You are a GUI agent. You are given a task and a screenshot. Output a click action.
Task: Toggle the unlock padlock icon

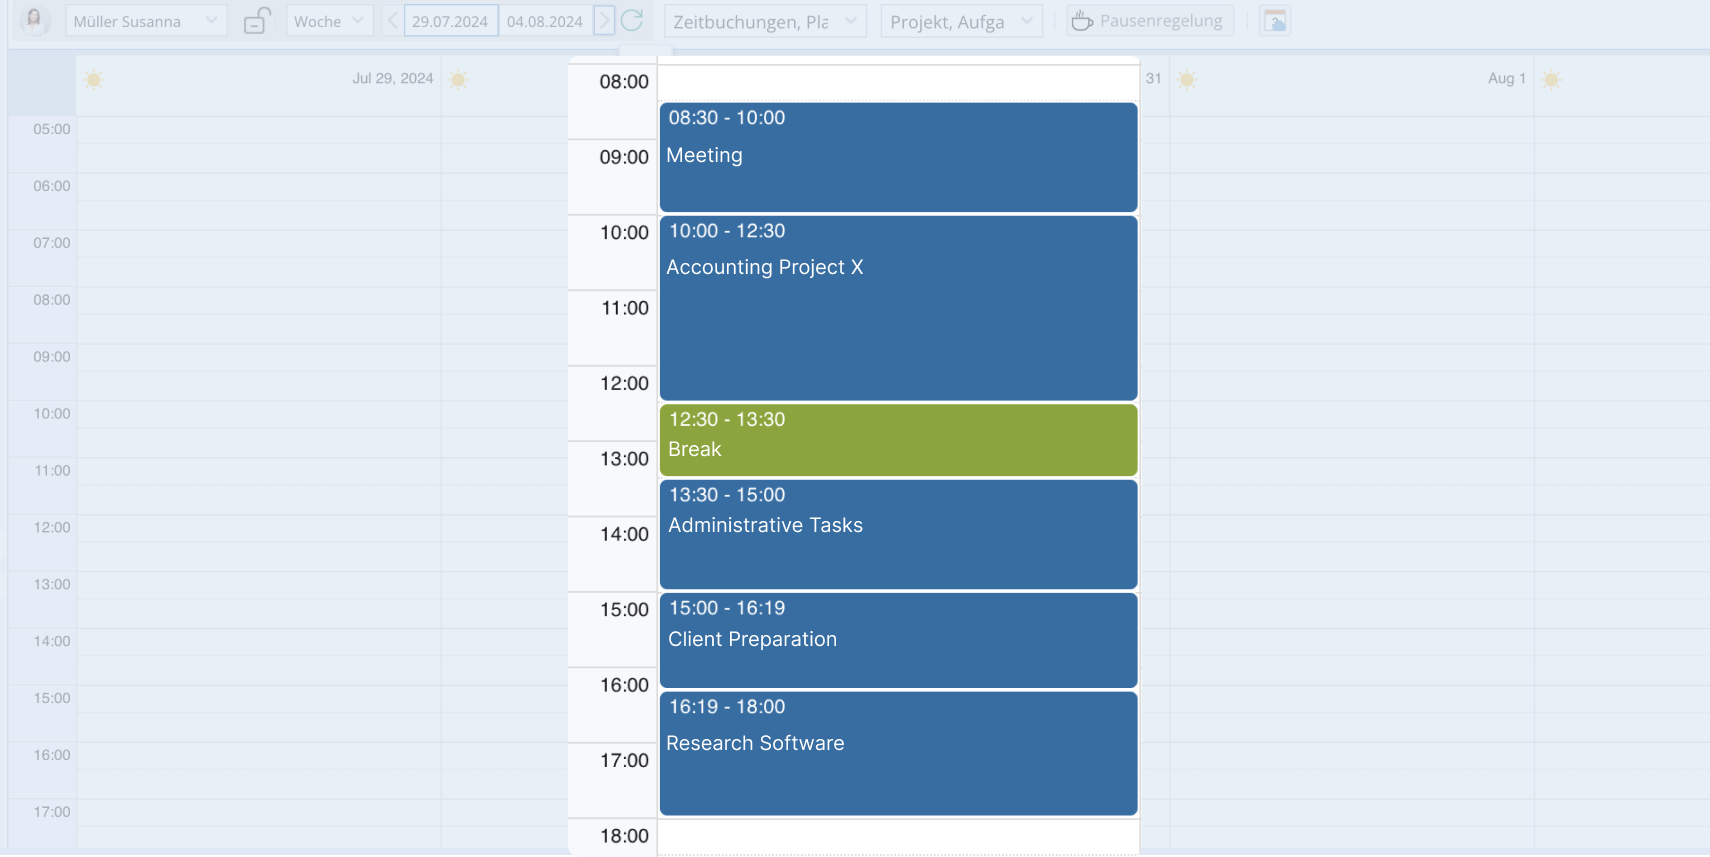coord(257,21)
